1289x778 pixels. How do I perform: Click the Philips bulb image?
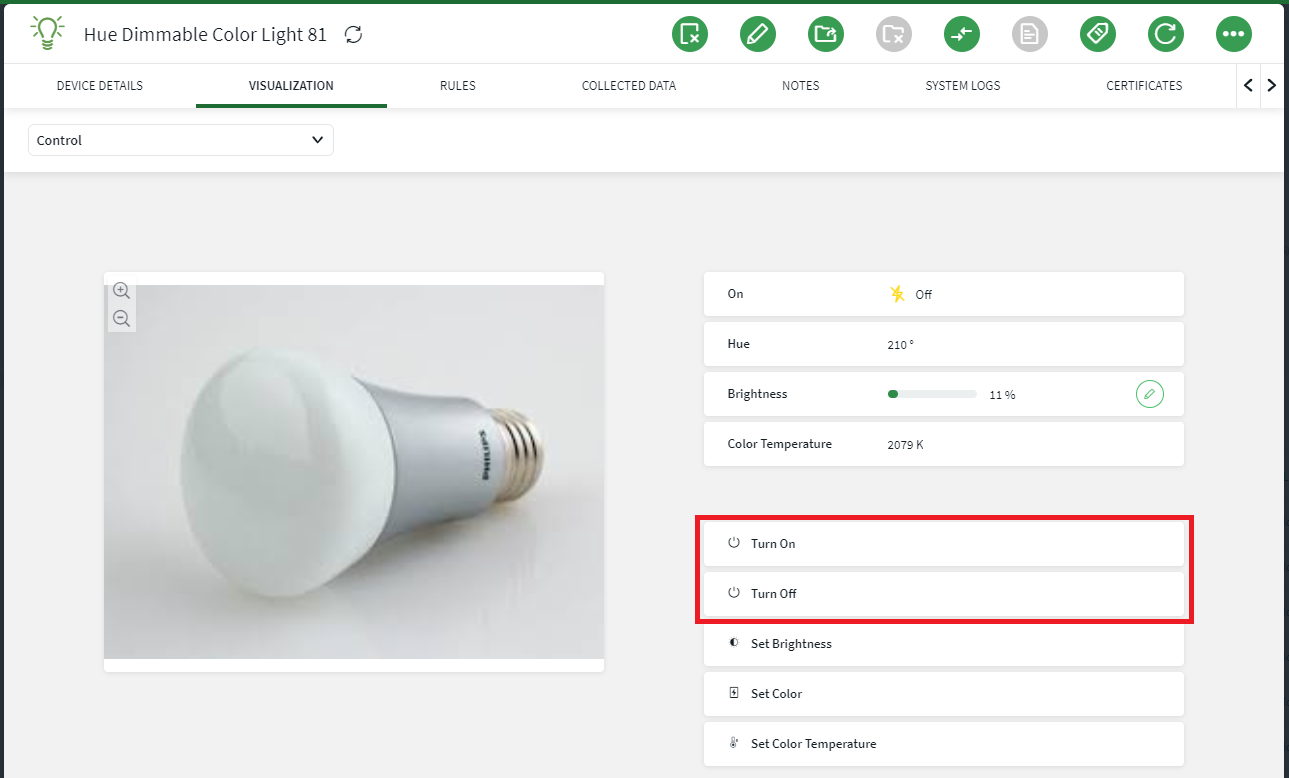point(354,472)
